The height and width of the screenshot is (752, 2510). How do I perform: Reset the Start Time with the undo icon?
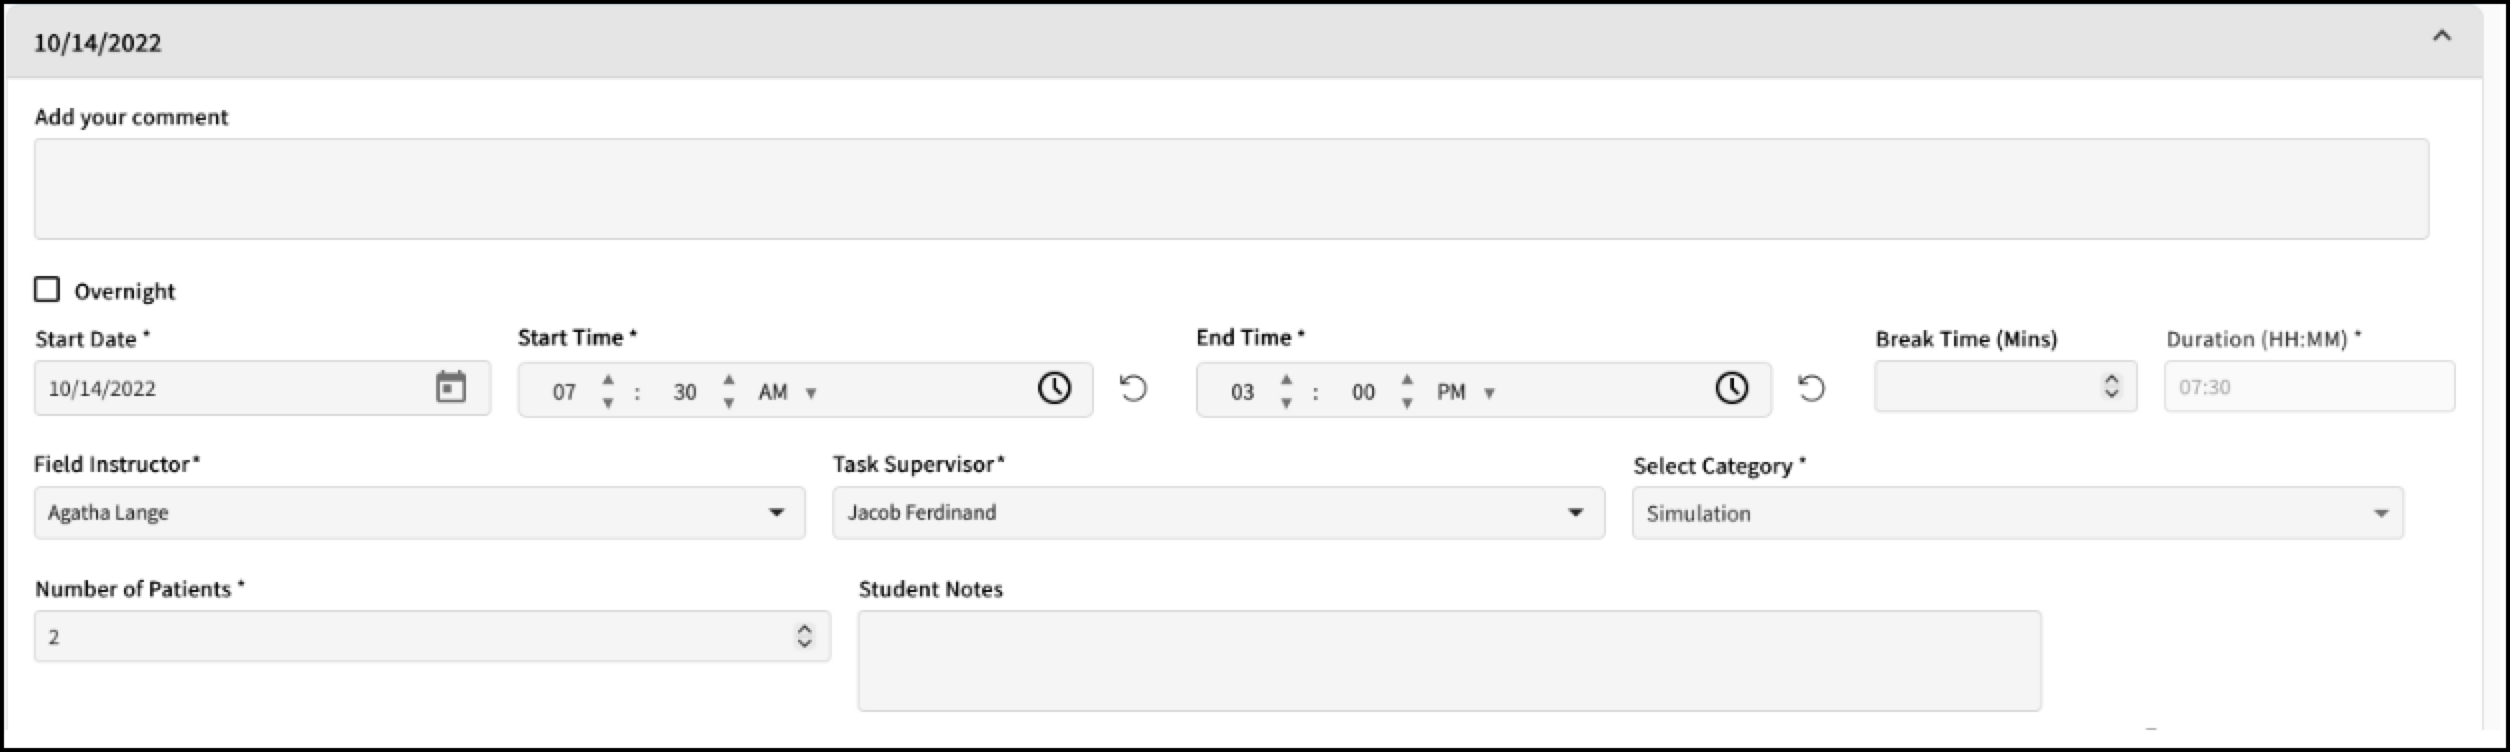click(1133, 388)
